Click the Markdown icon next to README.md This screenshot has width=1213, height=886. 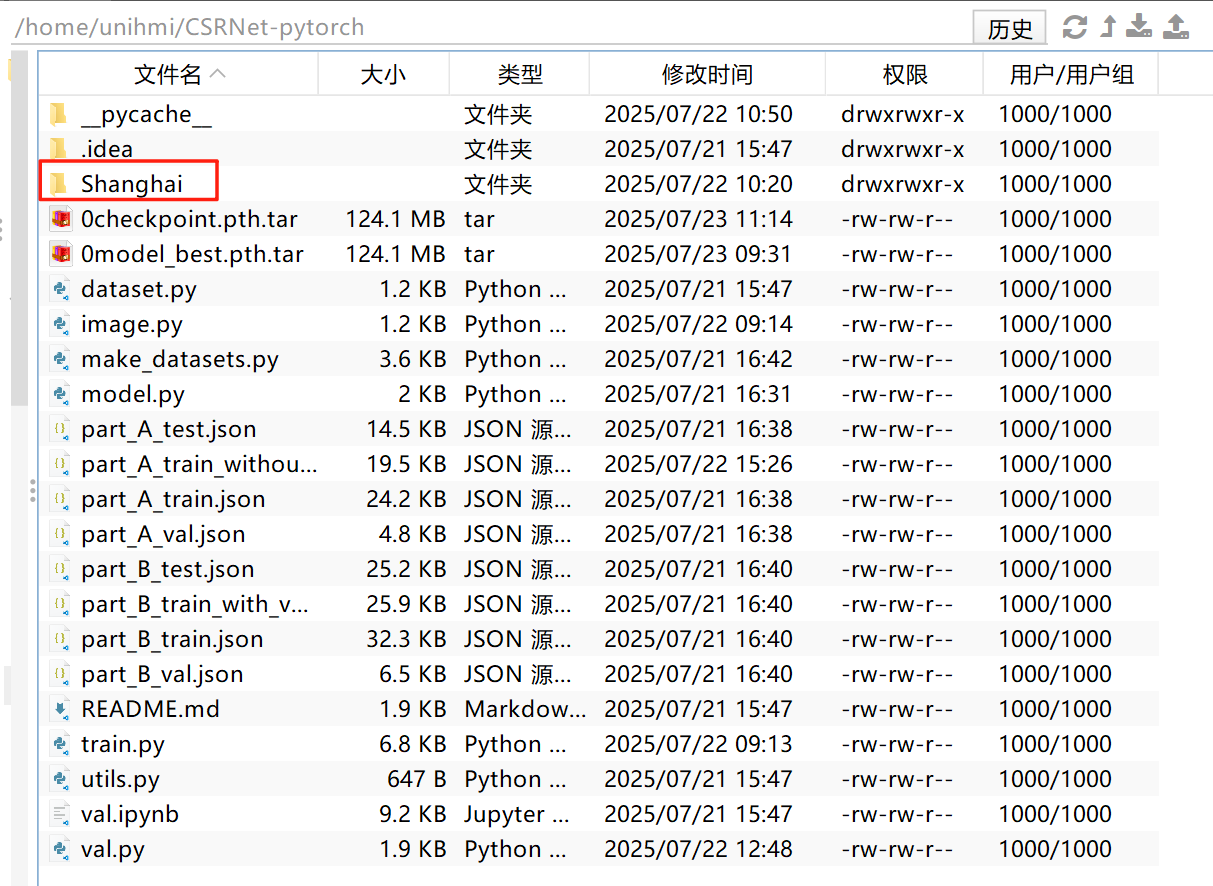(60, 709)
